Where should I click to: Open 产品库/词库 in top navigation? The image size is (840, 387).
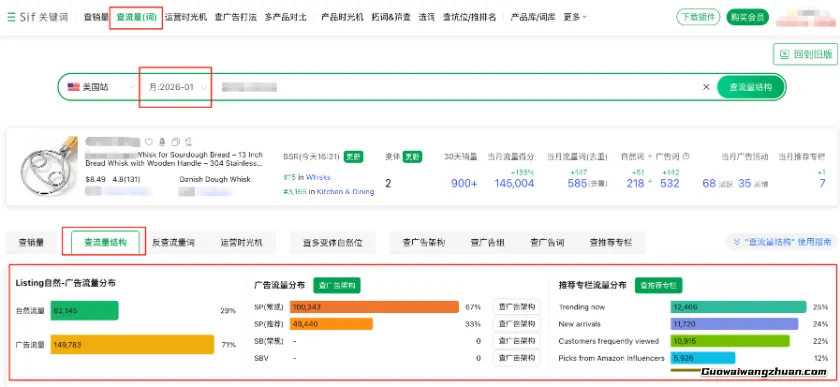click(x=533, y=17)
